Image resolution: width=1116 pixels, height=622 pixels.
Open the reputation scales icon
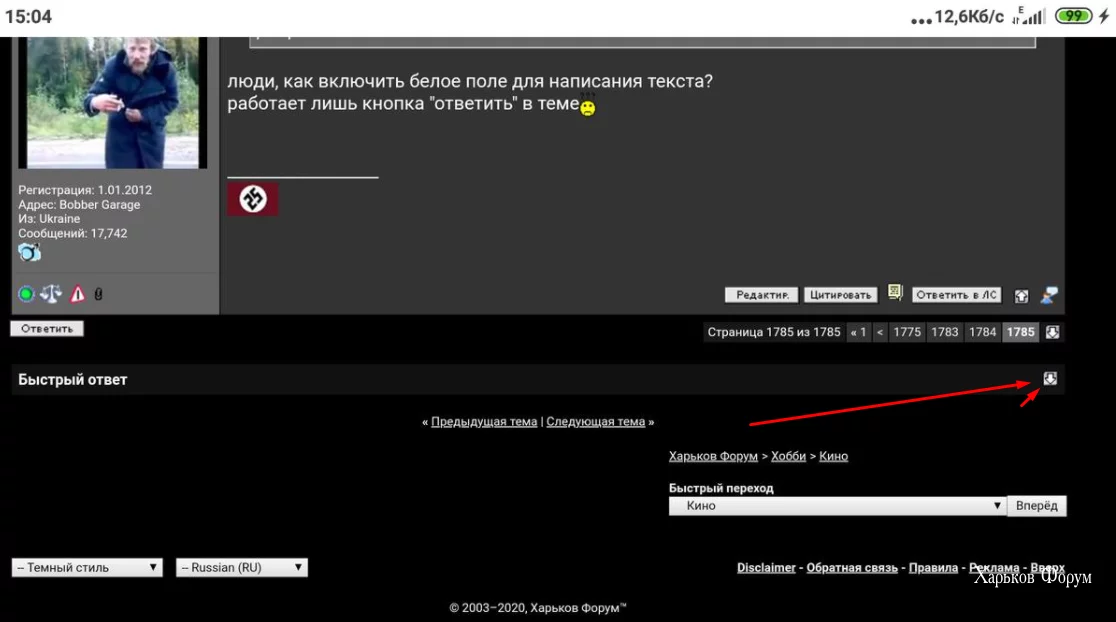pyautogui.click(x=51, y=294)
